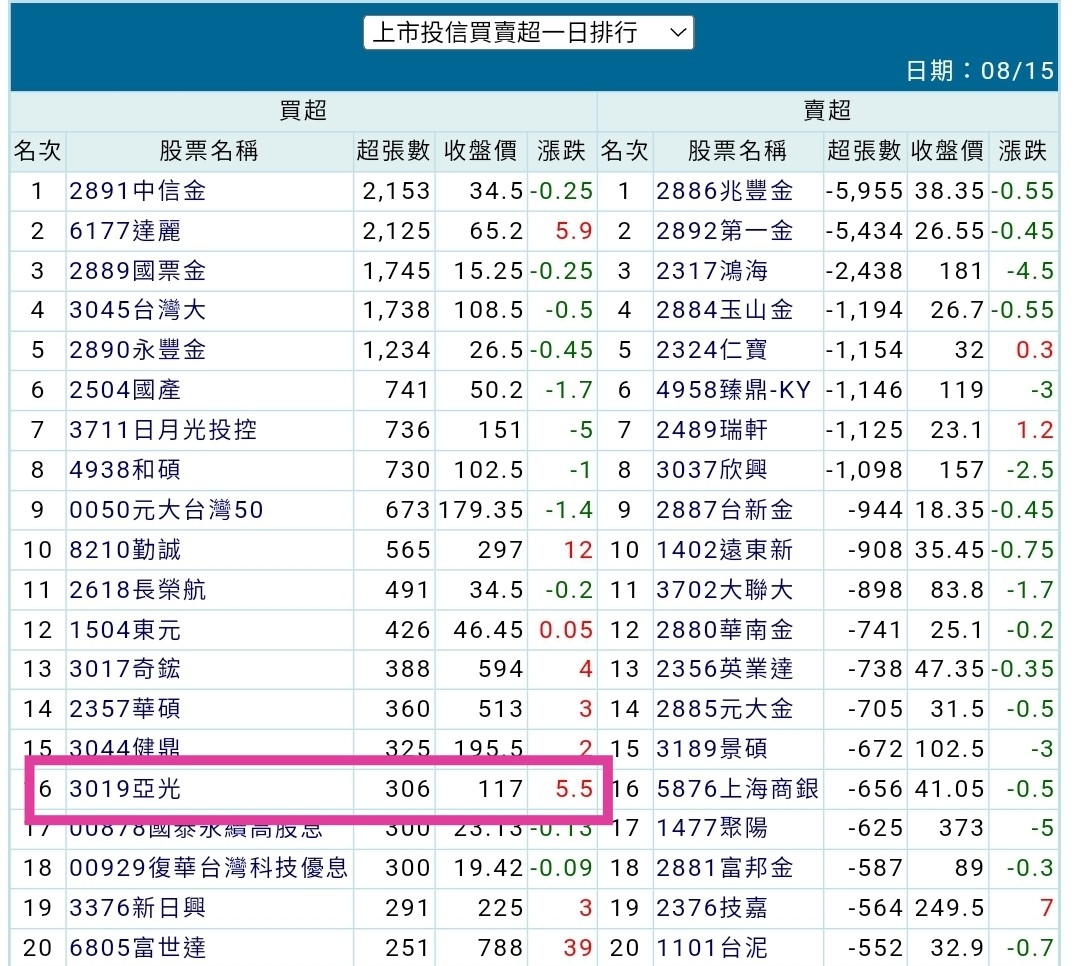Click volume 673 for 元大台灣50
The height and width of the screenshot is (966, 1080).
pyautogui.click(x=408, y=510)
